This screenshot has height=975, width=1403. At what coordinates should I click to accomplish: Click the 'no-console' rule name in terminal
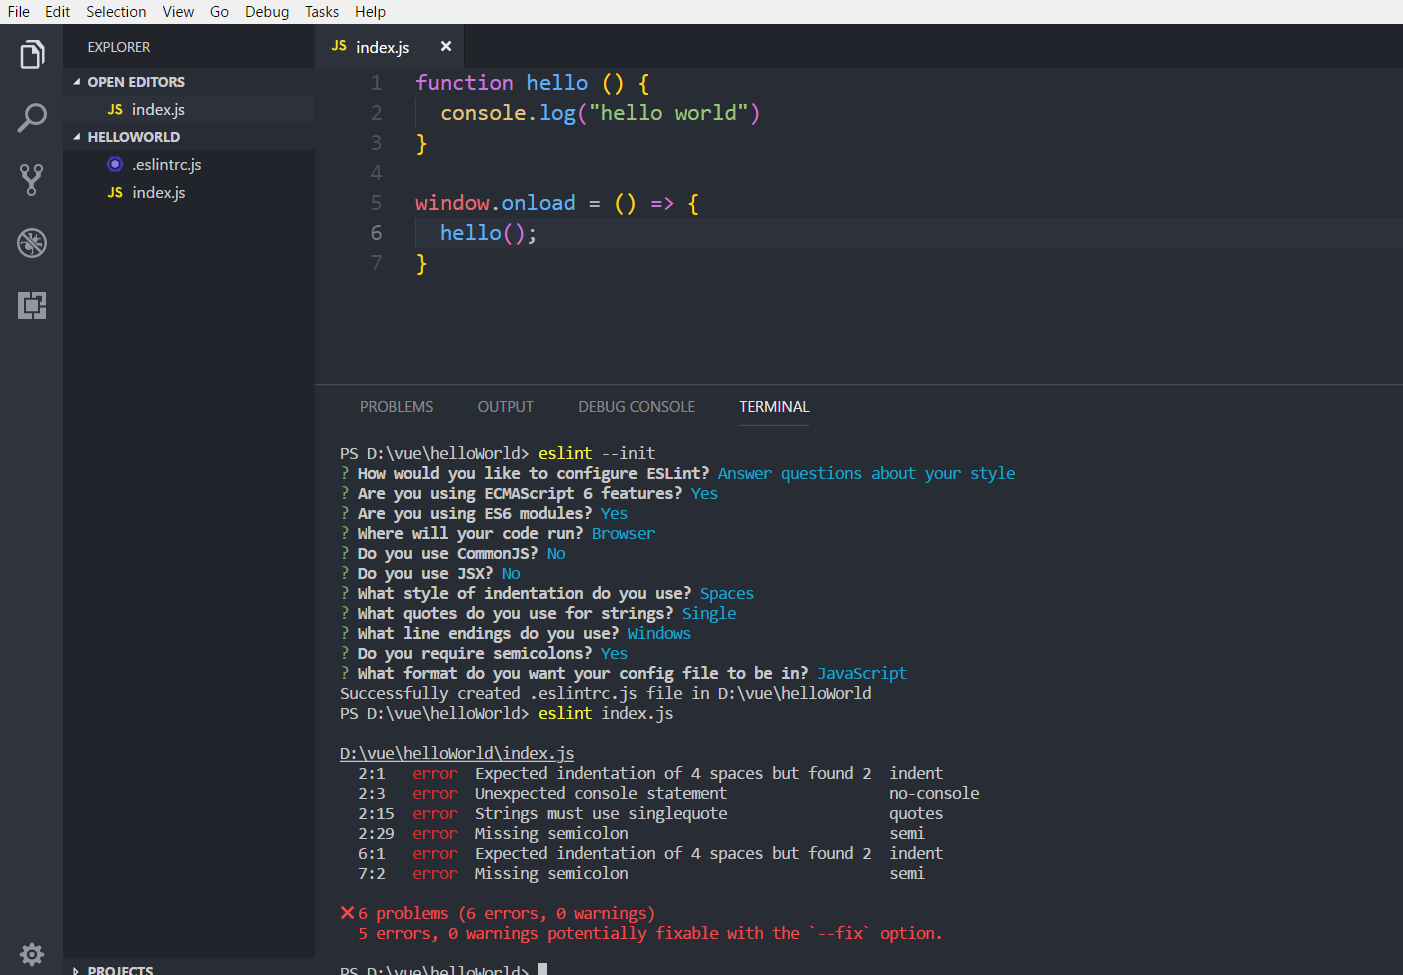pos(934,793)
